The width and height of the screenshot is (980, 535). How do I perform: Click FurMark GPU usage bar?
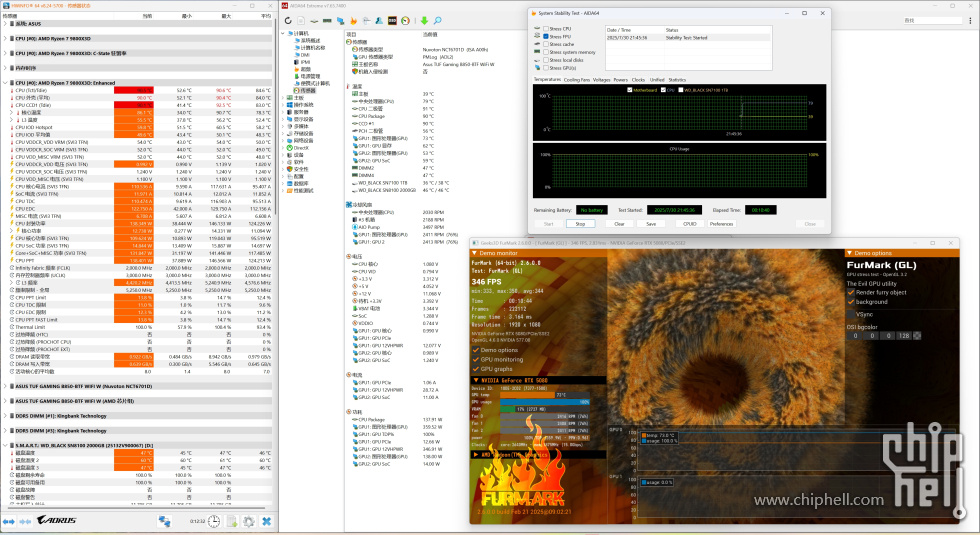545,402
